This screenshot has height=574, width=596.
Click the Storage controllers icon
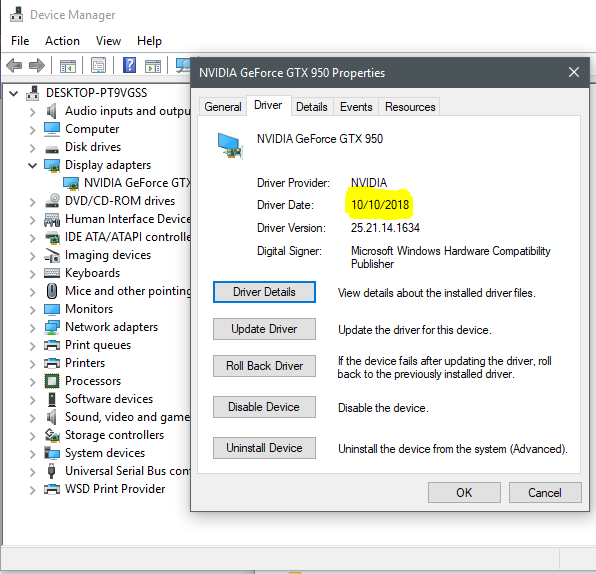pos(52,435)
